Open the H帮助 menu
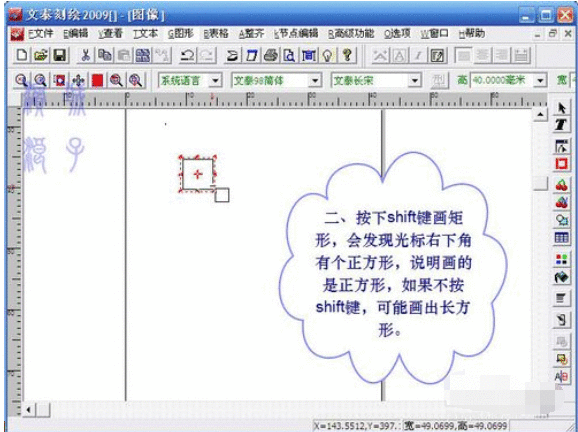Image resolution: width=578 pixels, height=432 pixels. (471, 34)
